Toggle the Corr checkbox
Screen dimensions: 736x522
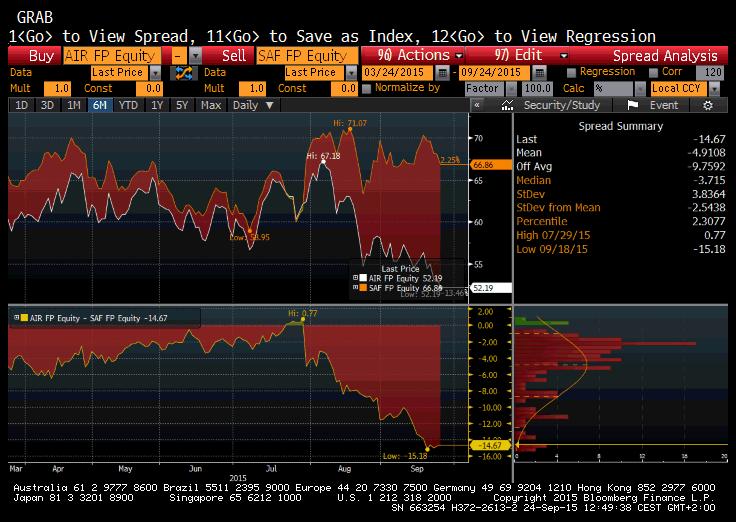pos(653,72)
